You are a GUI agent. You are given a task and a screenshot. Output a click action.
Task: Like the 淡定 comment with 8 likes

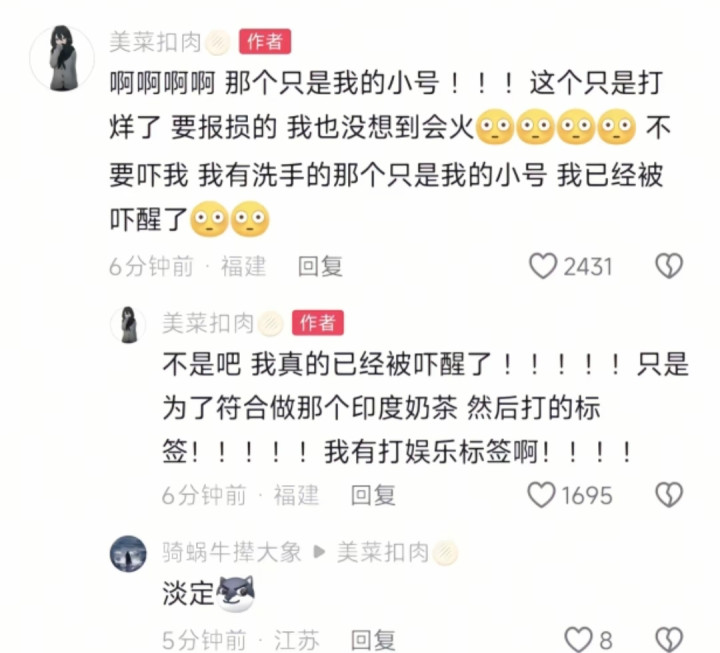click(579, 640)
